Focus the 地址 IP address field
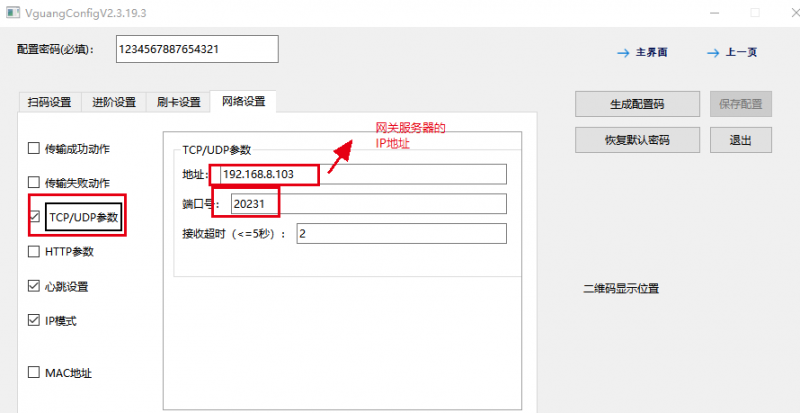This screenshot has height=413, width=800. [x=360, y=175]
